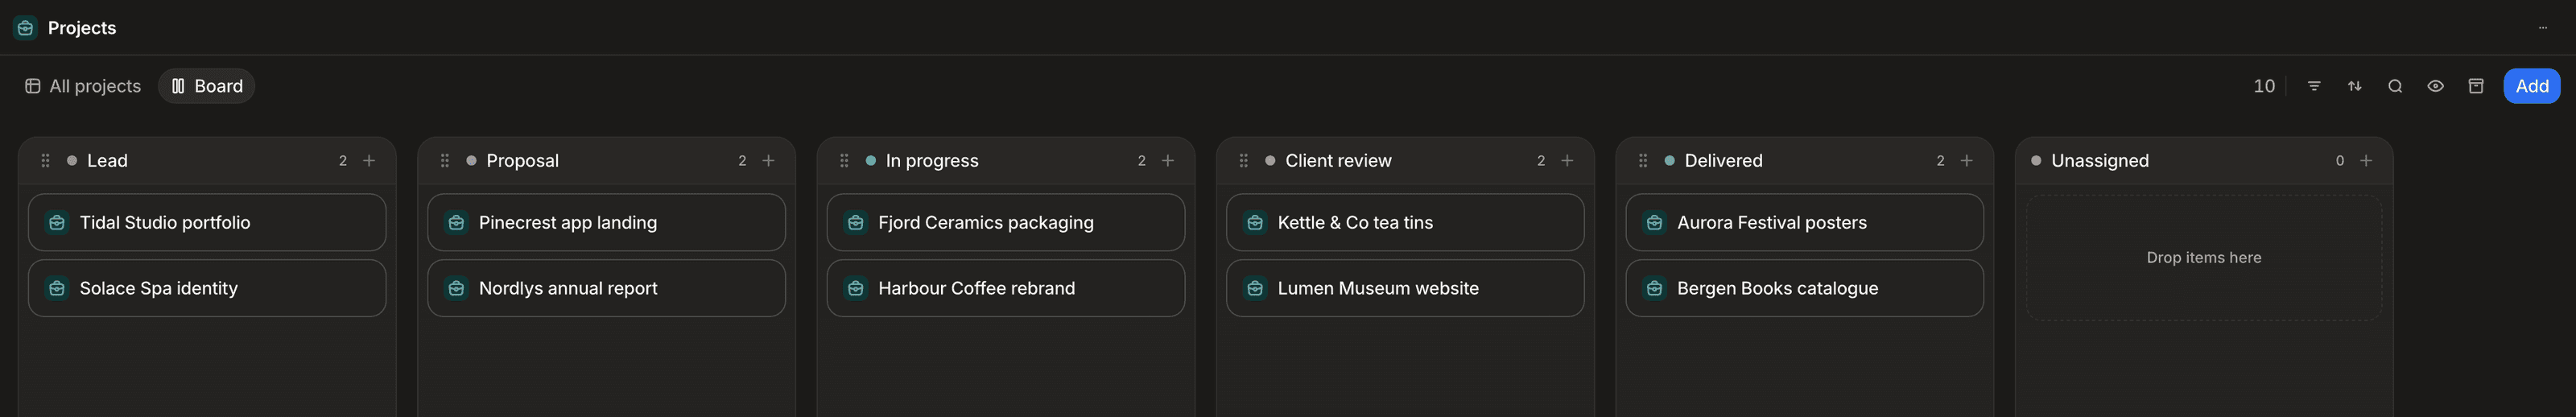Open the three-dot more menu
2576x417 pixels.
coord(2543,28)
